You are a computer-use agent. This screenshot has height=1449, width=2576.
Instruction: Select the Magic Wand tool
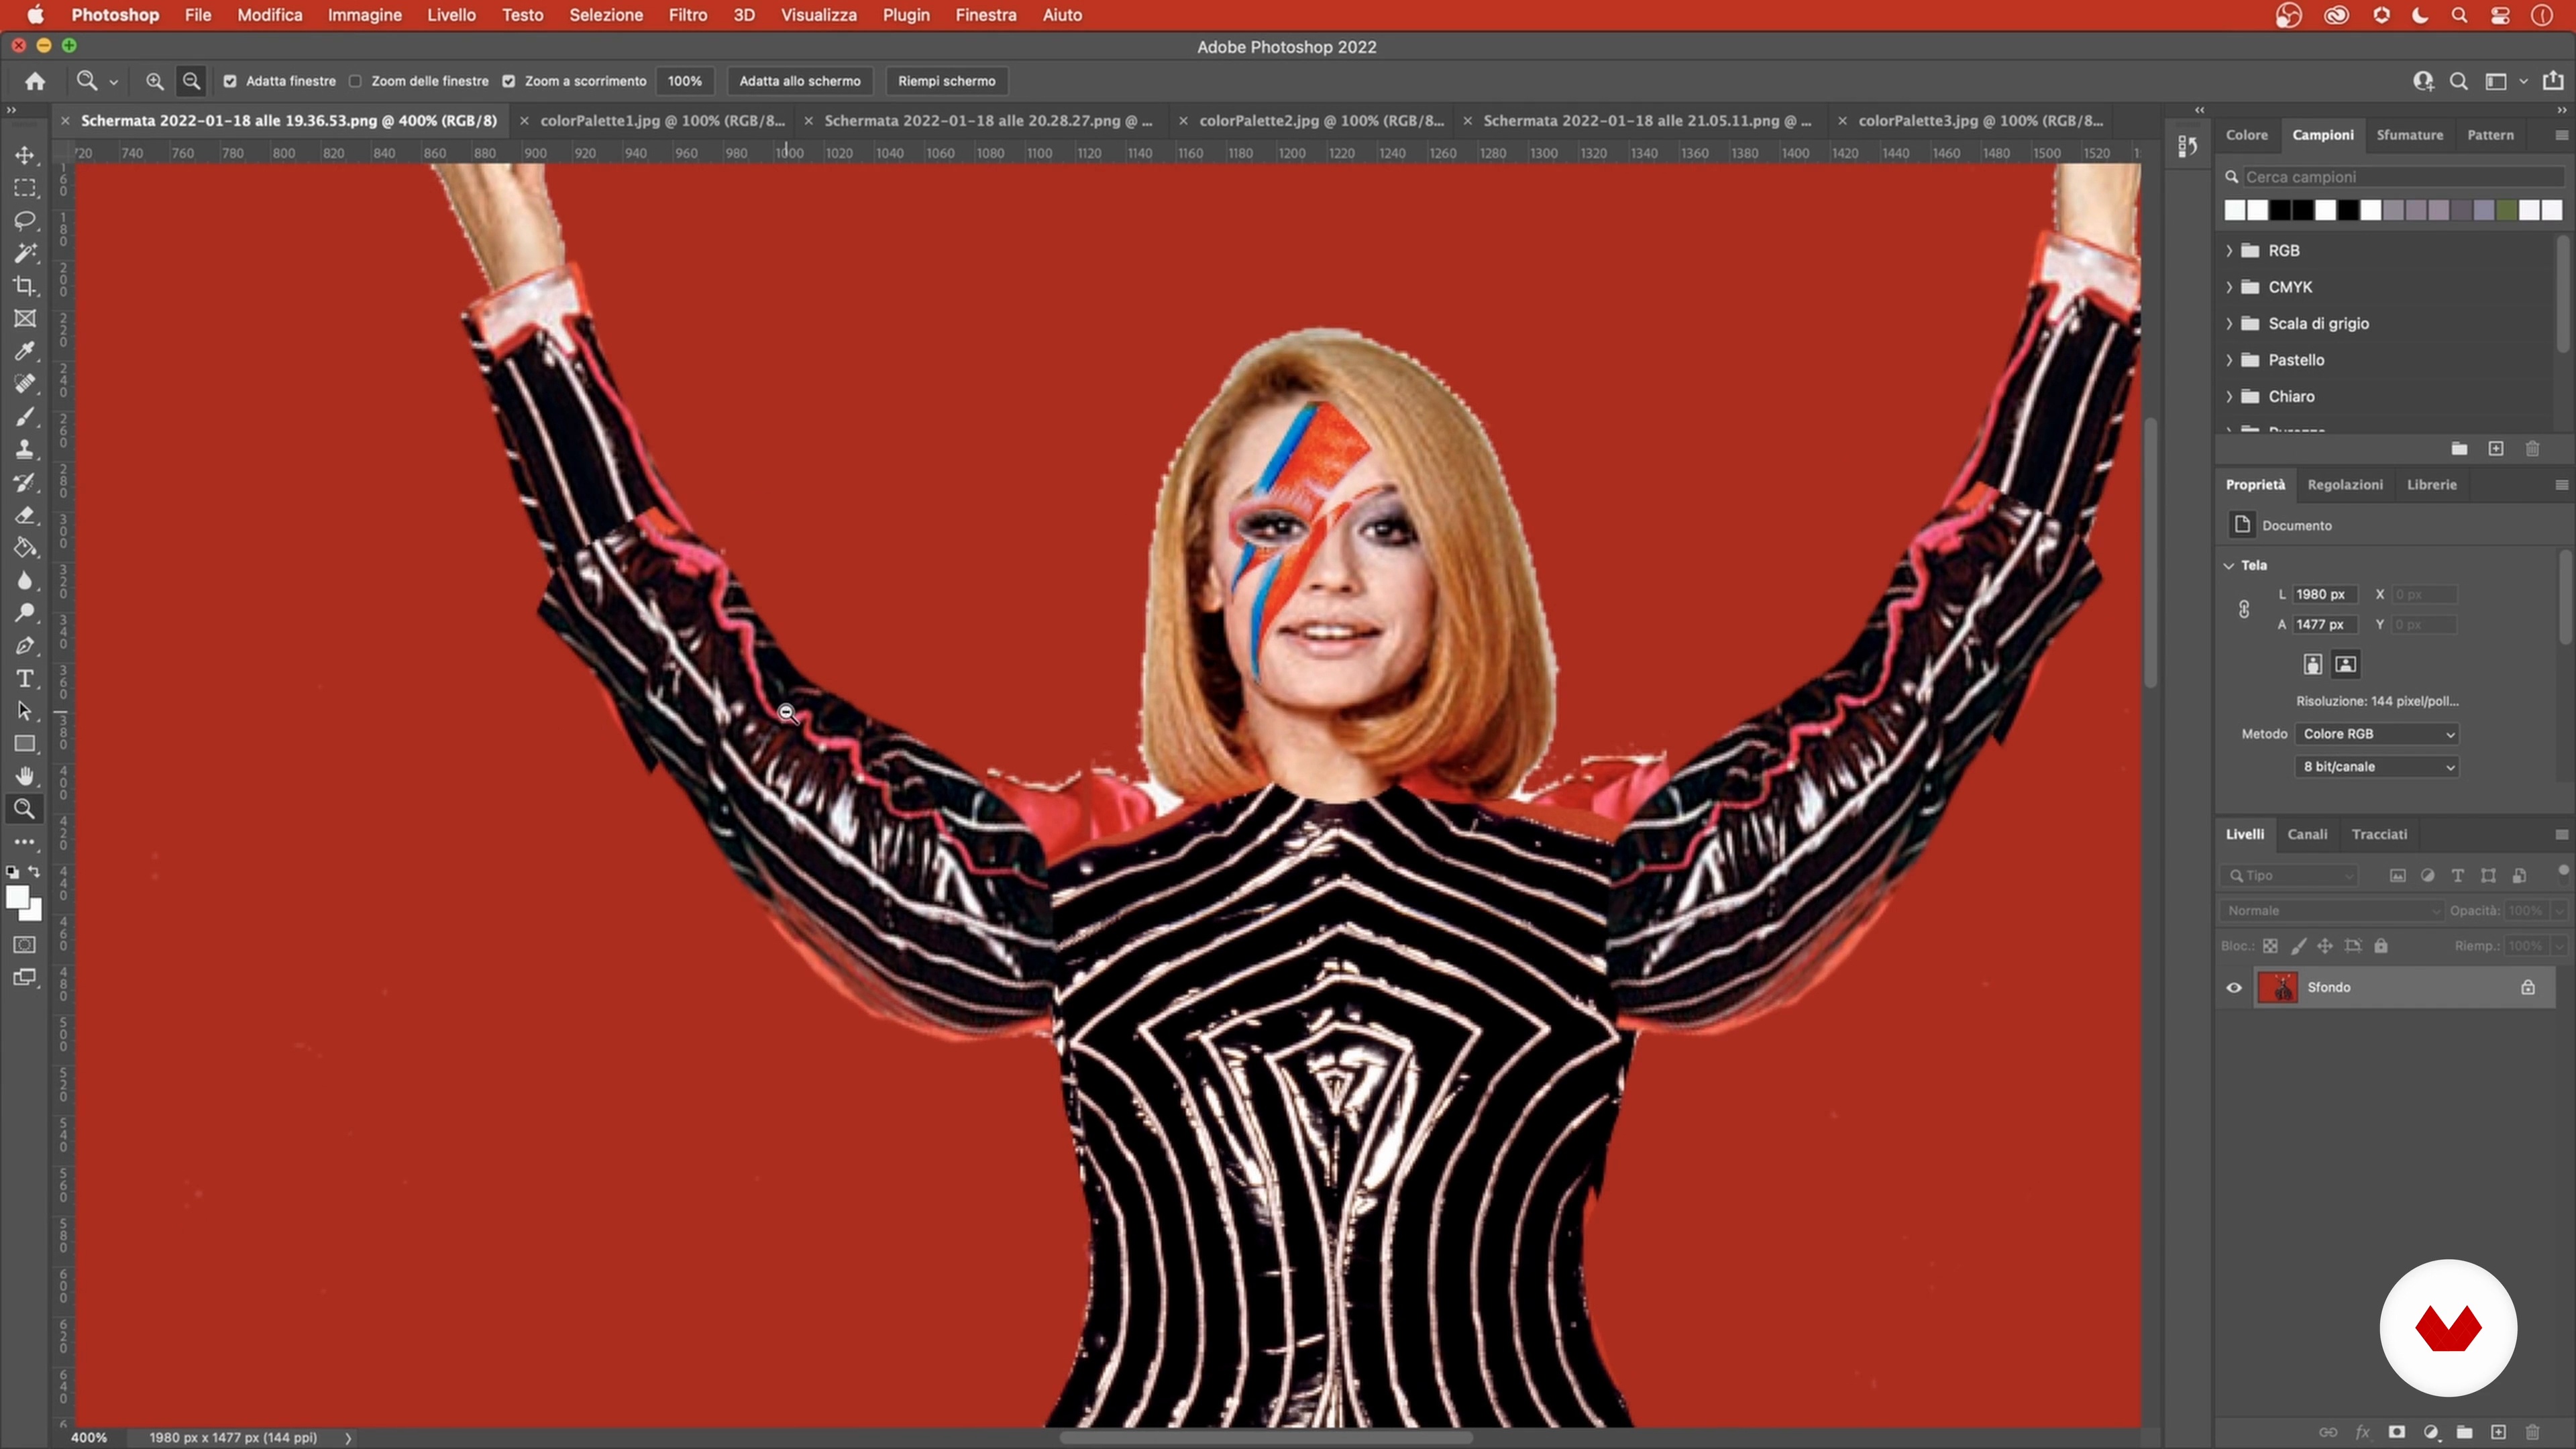pyautogui.click(x=25, y=253)
